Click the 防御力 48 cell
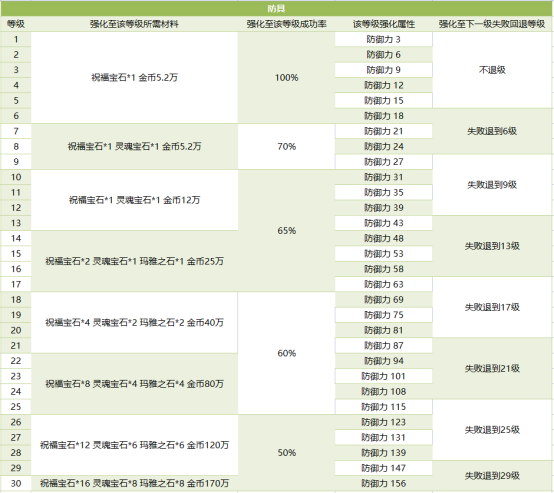554x493 pixels. pyautogui.click(x=384, y=239)
